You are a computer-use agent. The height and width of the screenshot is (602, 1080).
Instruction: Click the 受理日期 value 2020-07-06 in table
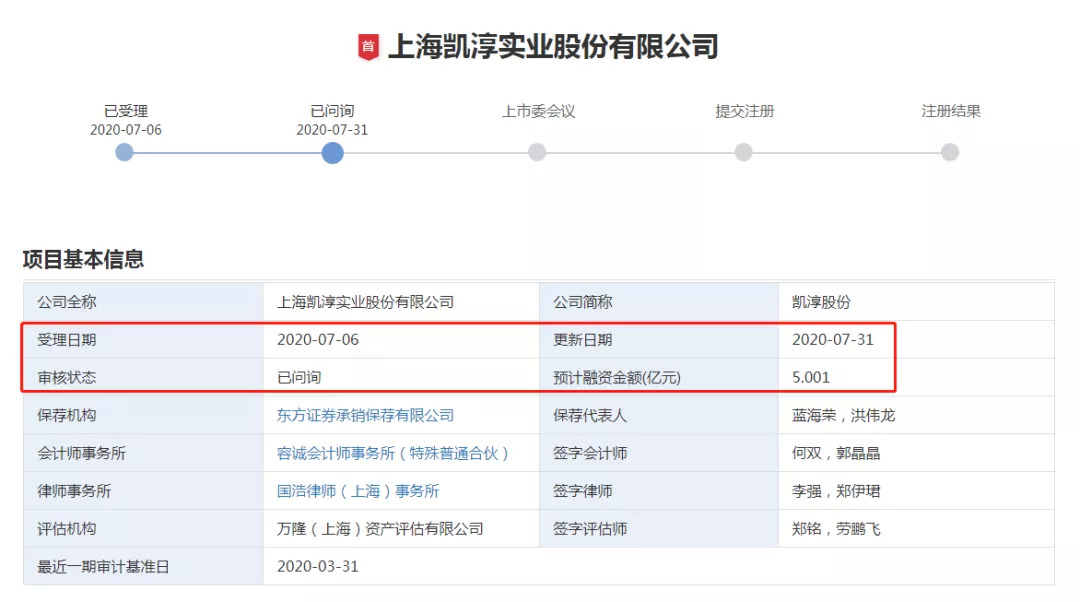click(318, 340)
